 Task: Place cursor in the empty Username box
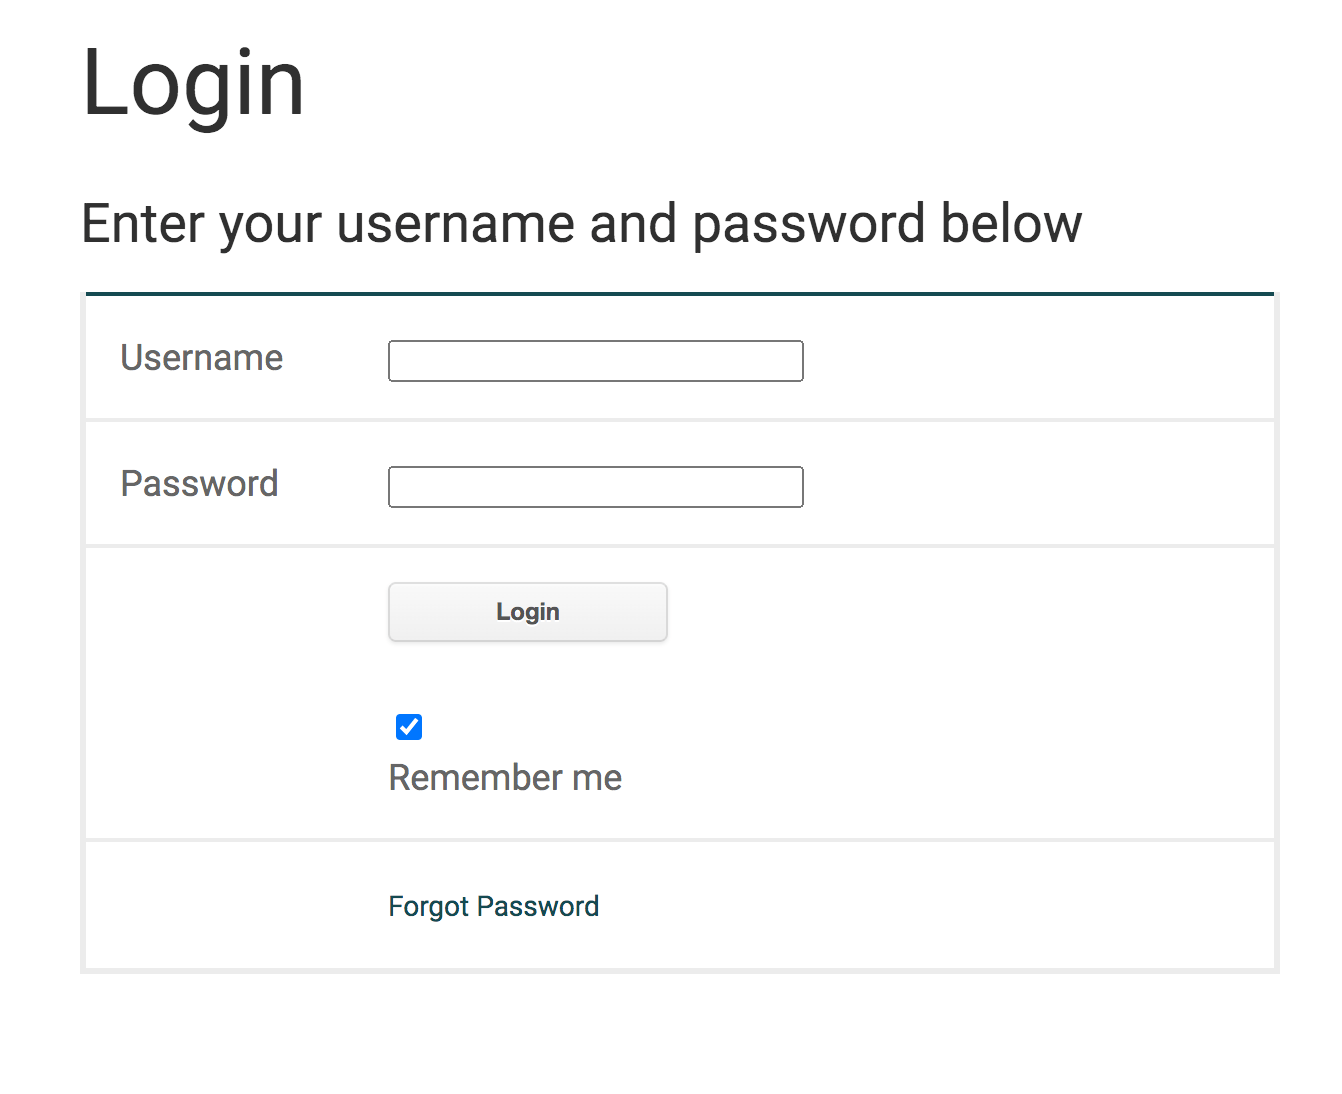595,361
